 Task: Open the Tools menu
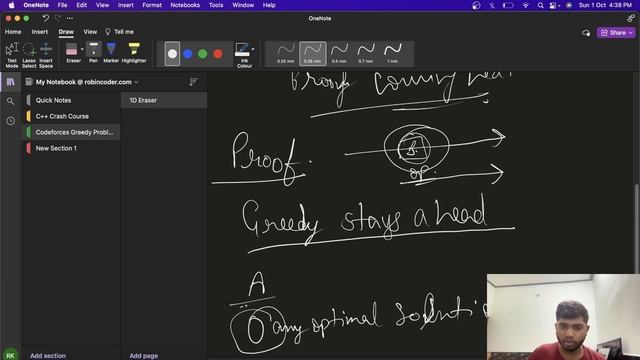216,5
